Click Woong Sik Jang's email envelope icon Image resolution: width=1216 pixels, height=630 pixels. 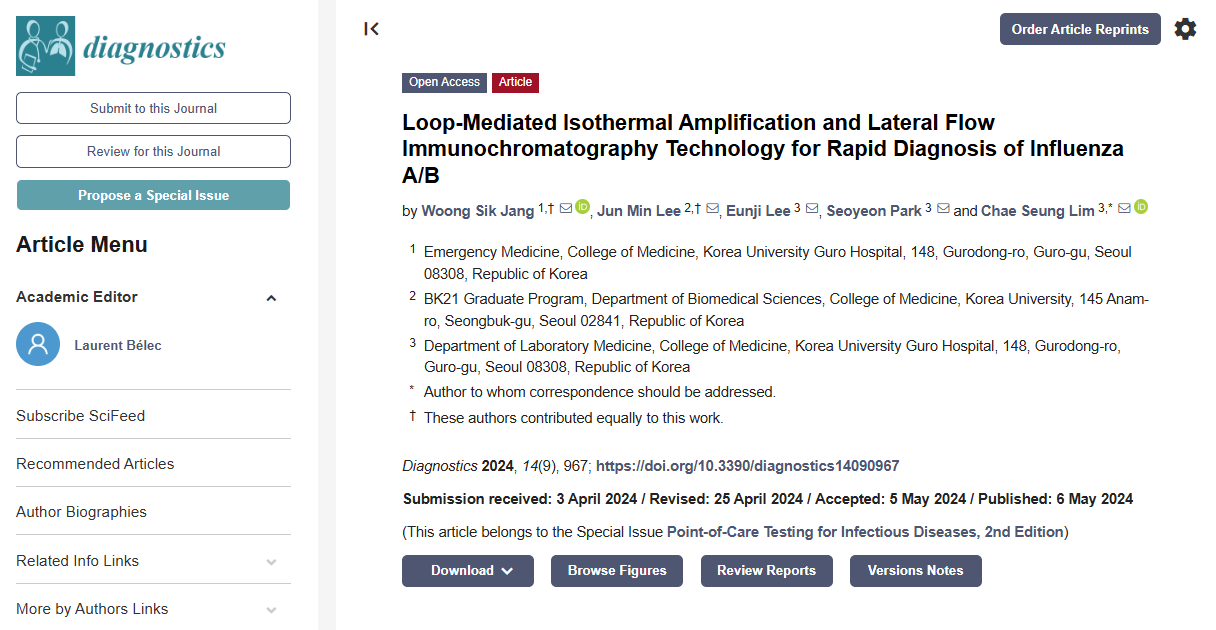pos(566,208)
